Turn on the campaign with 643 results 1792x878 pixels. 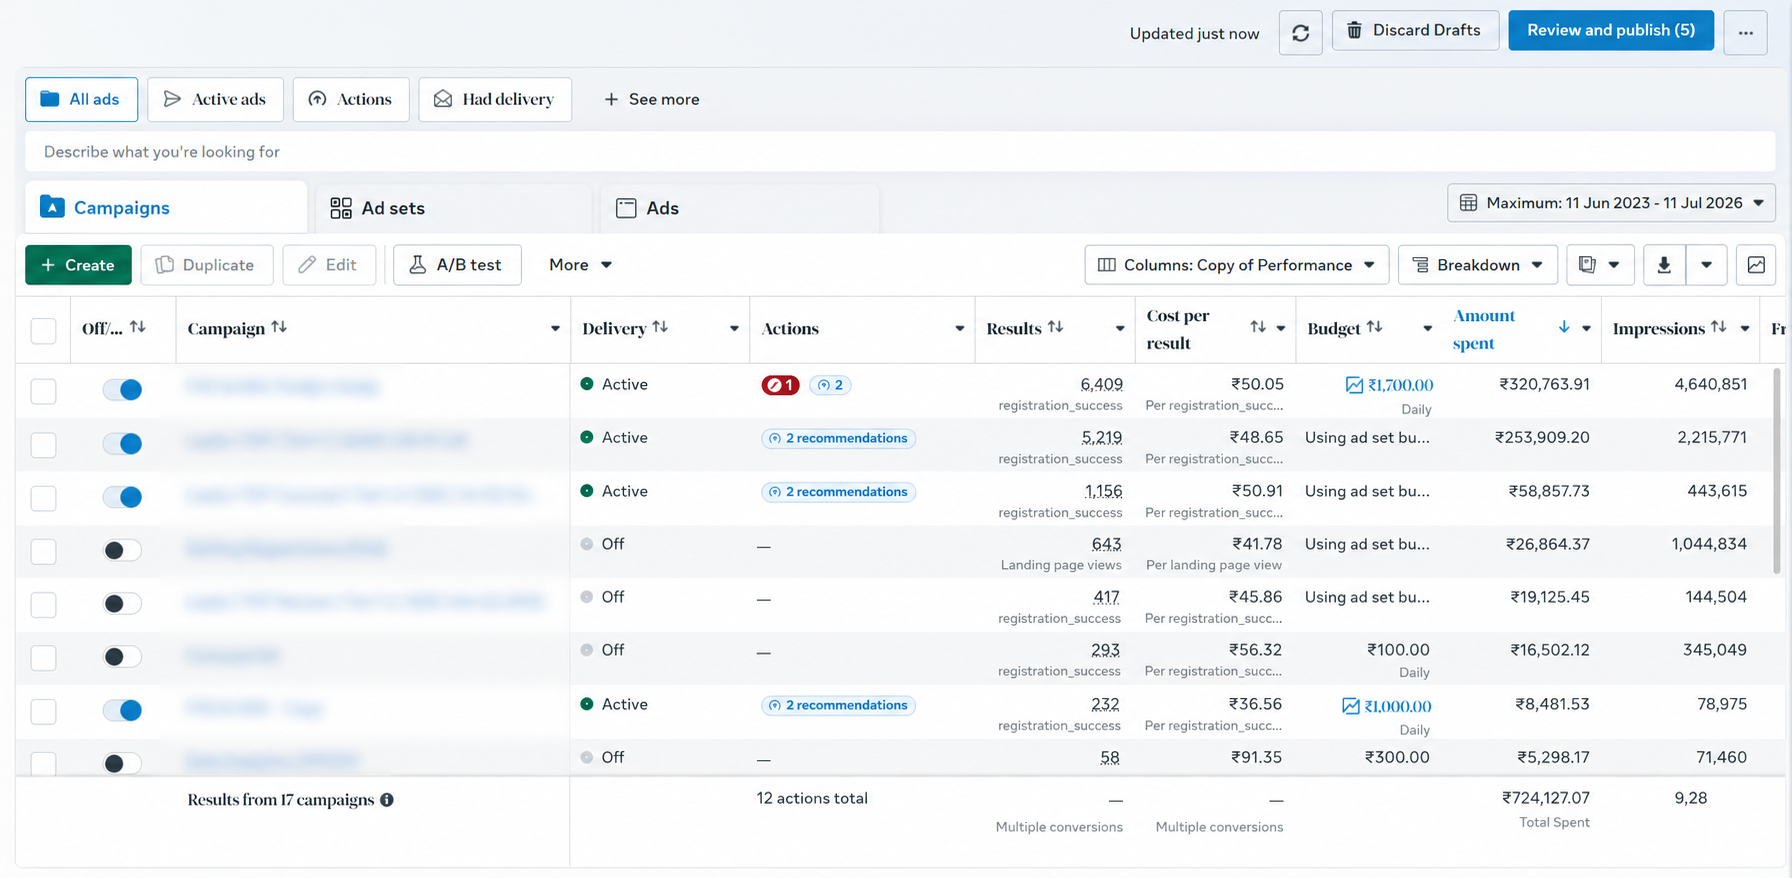(x=123, y=550)
